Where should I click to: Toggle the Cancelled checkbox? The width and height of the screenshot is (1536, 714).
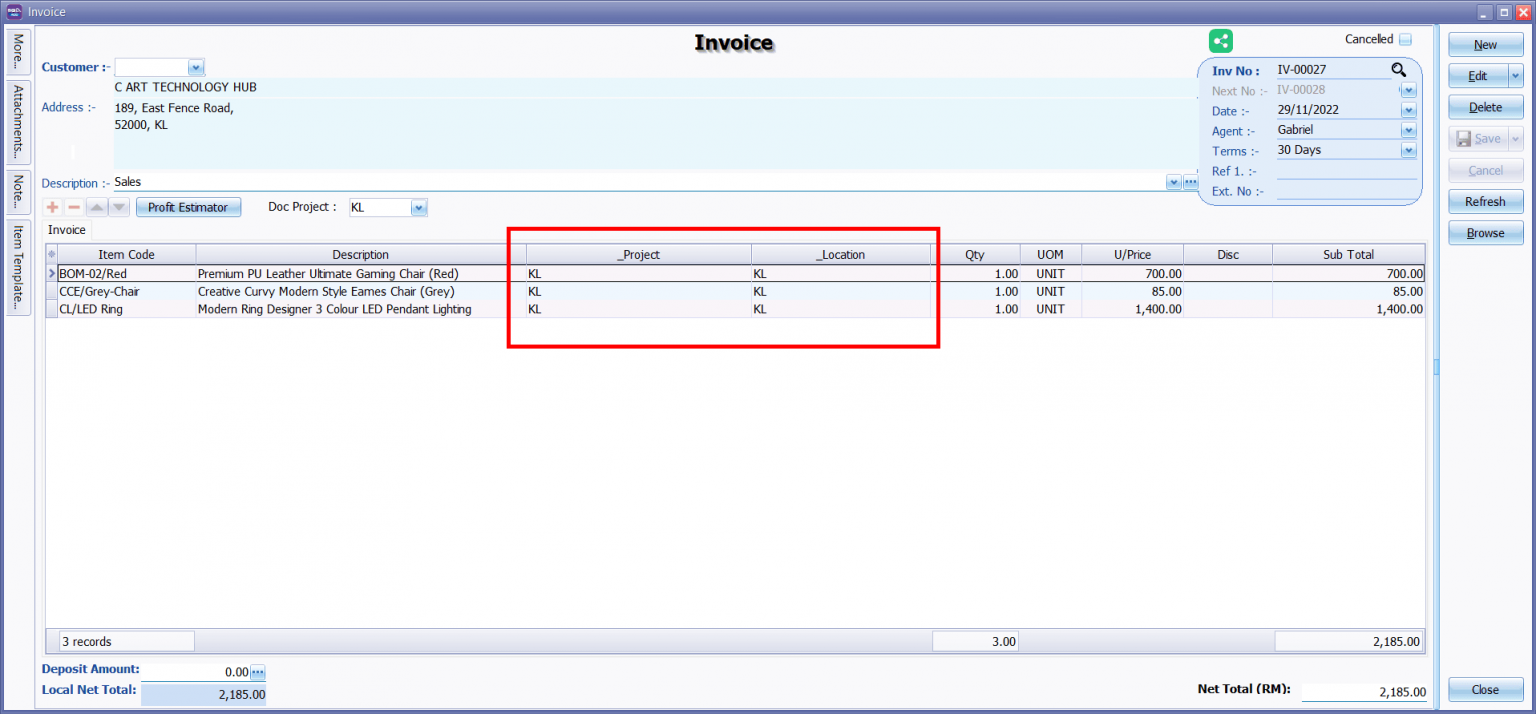coord(1408,38)
